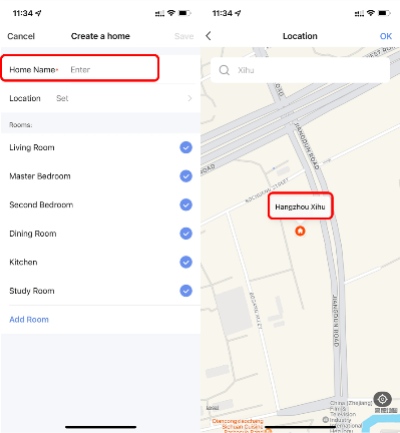
Task: Toggle the Study Room checkmark
Action: pyautogui.click(x=186, y=291)
